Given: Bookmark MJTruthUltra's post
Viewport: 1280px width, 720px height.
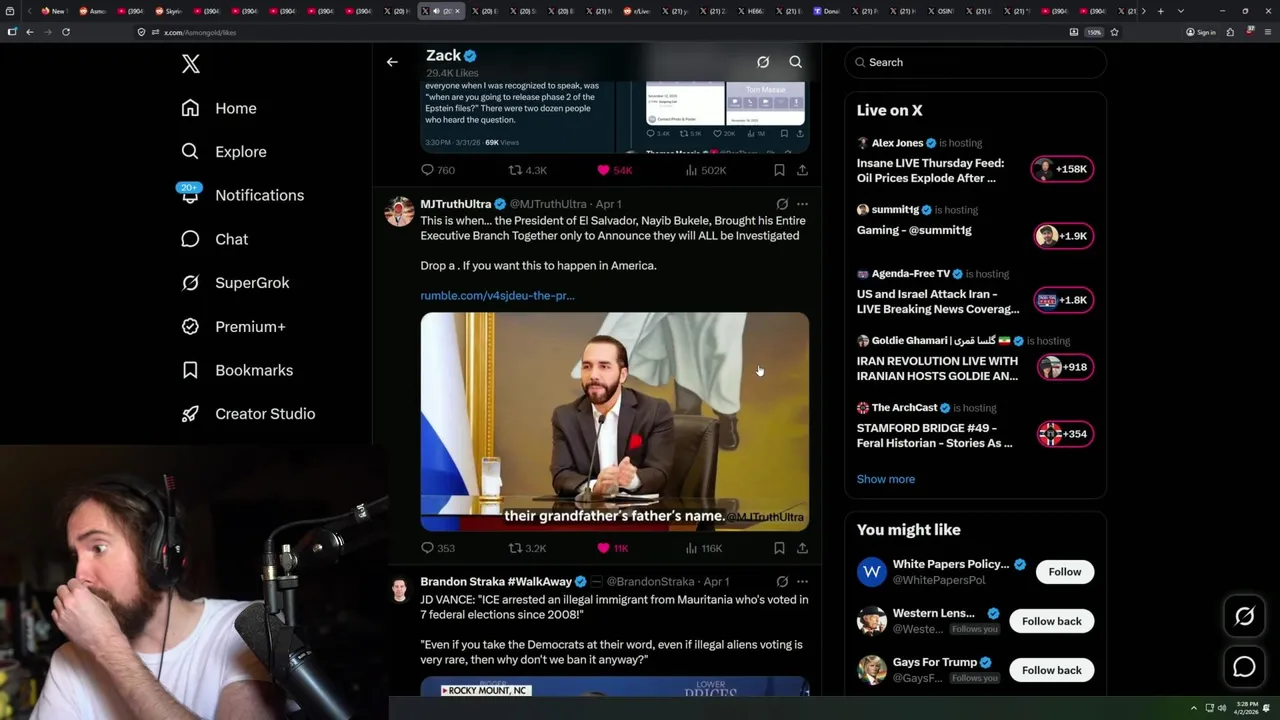Looking at the screenshot, I should click(779, 548).
